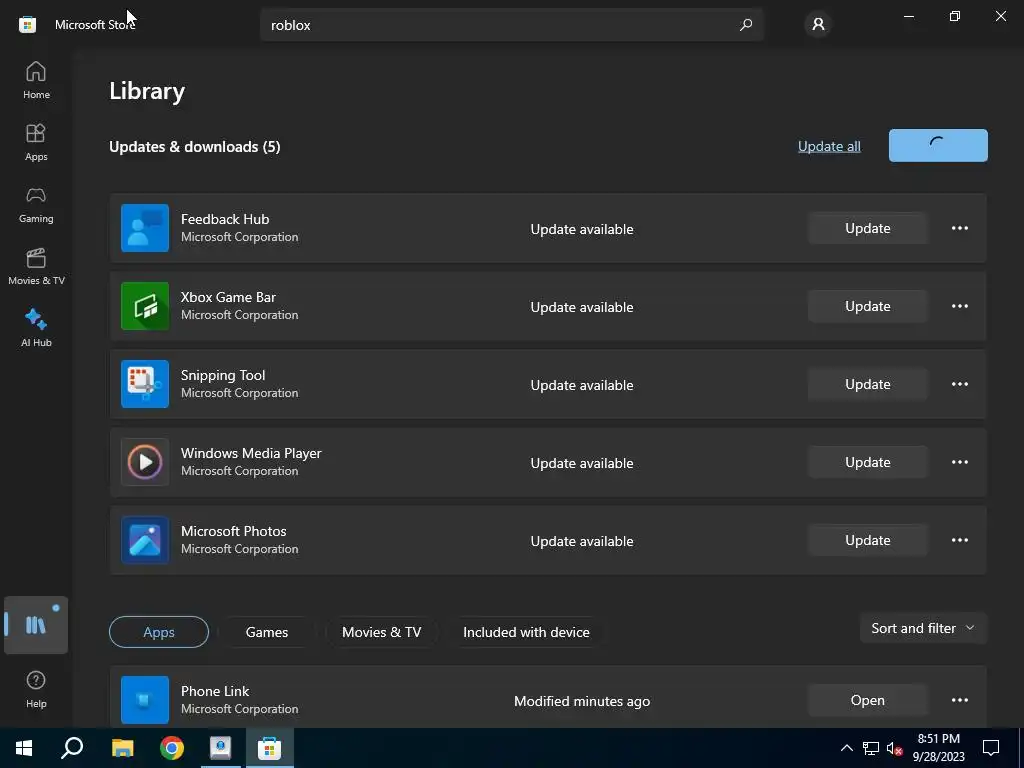Open Phone Link app

point(867,700)
